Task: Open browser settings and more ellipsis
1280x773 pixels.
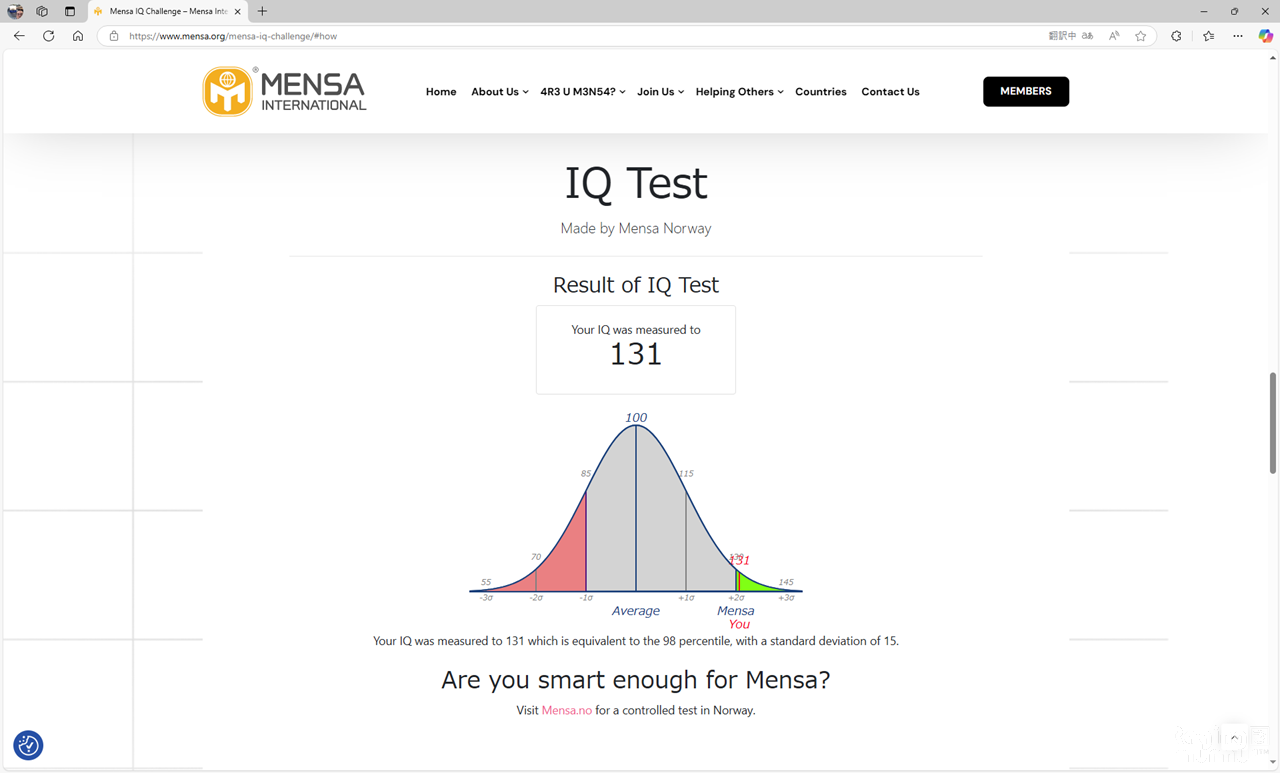Action: pos(1238,36)
